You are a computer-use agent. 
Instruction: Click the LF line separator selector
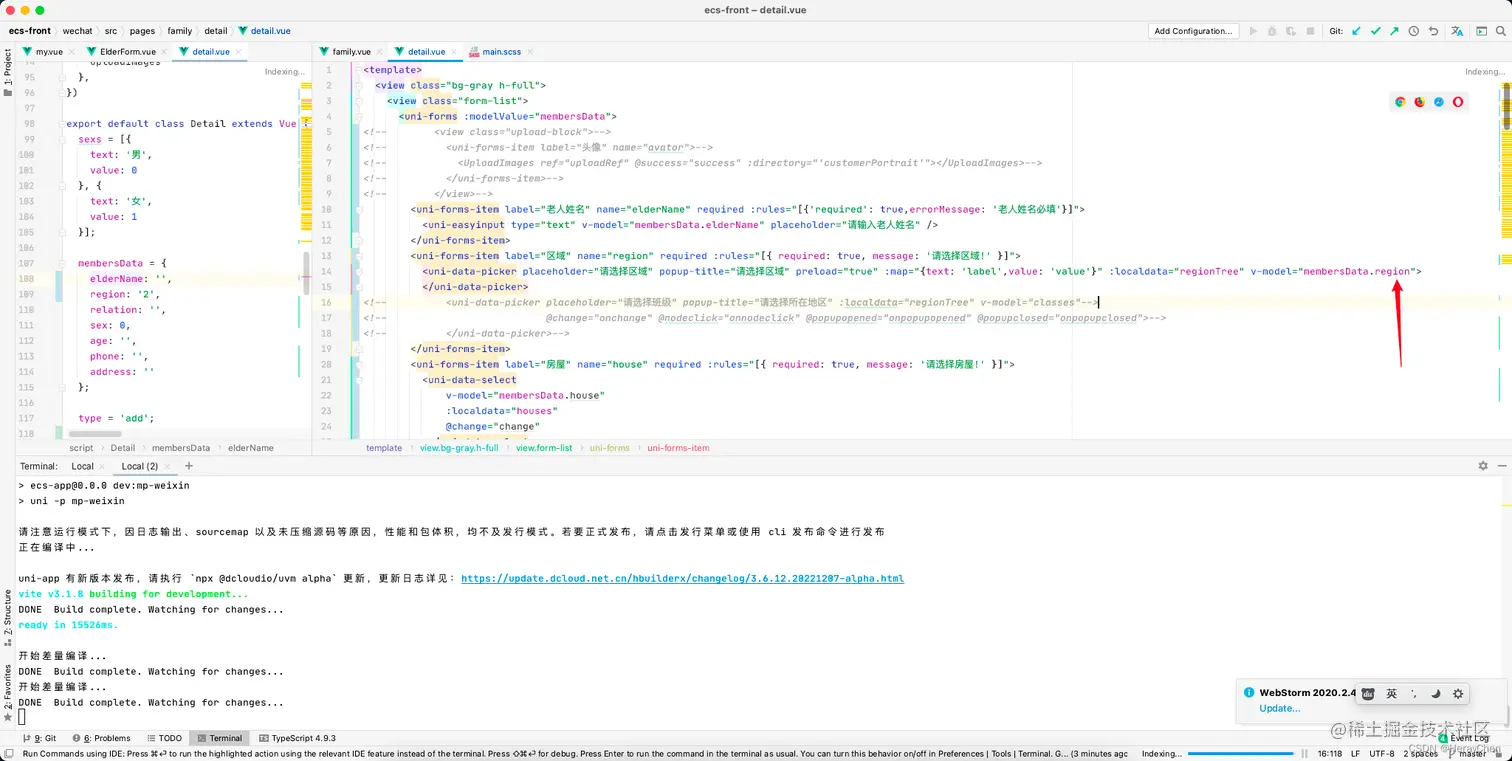(x=1356, y=753)
